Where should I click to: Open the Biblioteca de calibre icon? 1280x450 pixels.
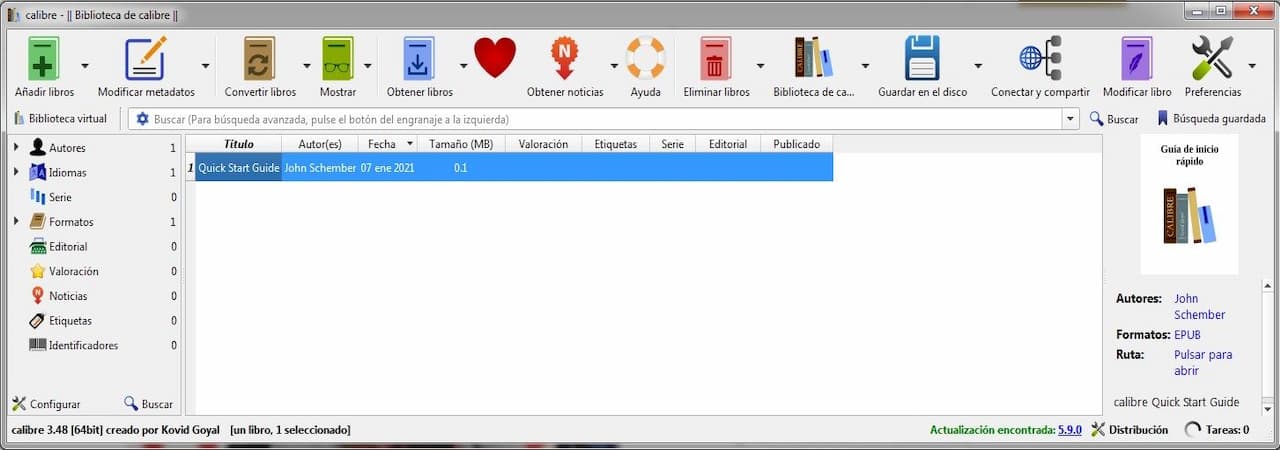(814, 58)
